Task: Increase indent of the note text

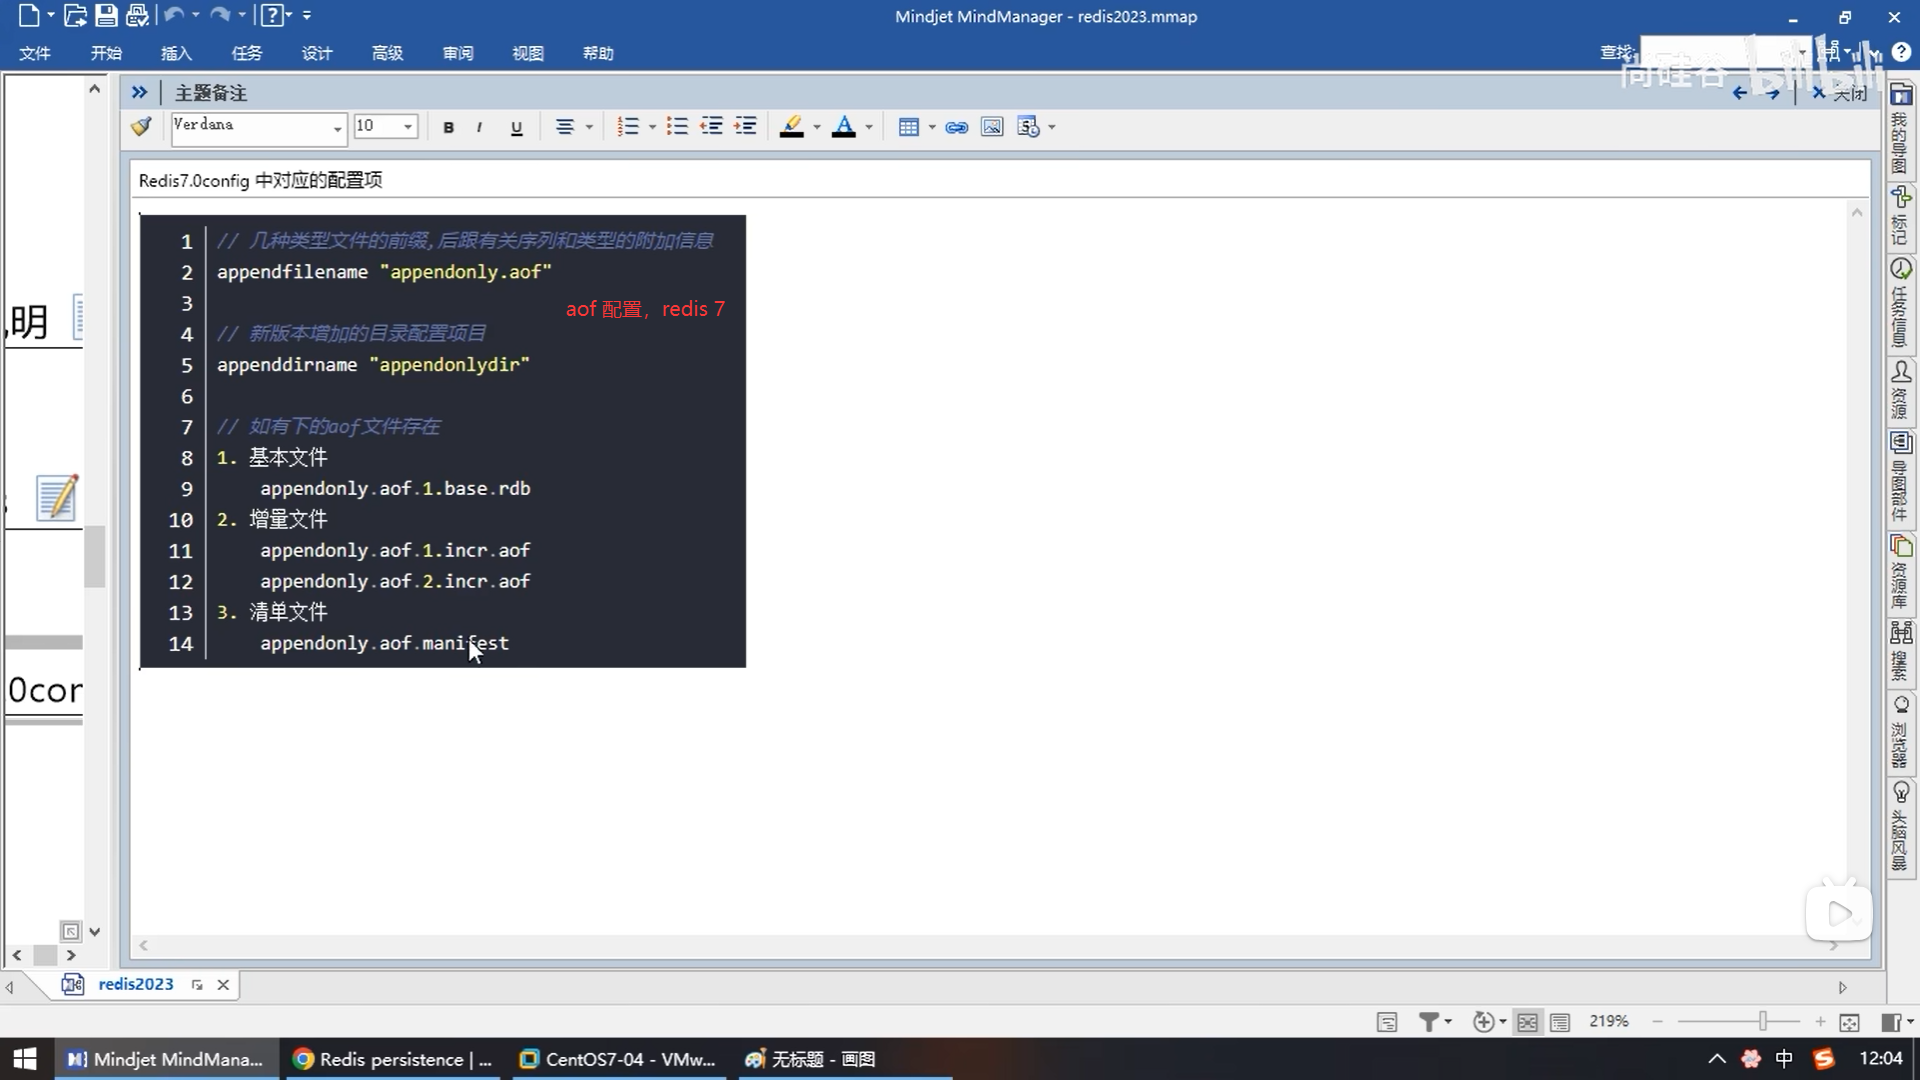Action: [x=745, y=127]
